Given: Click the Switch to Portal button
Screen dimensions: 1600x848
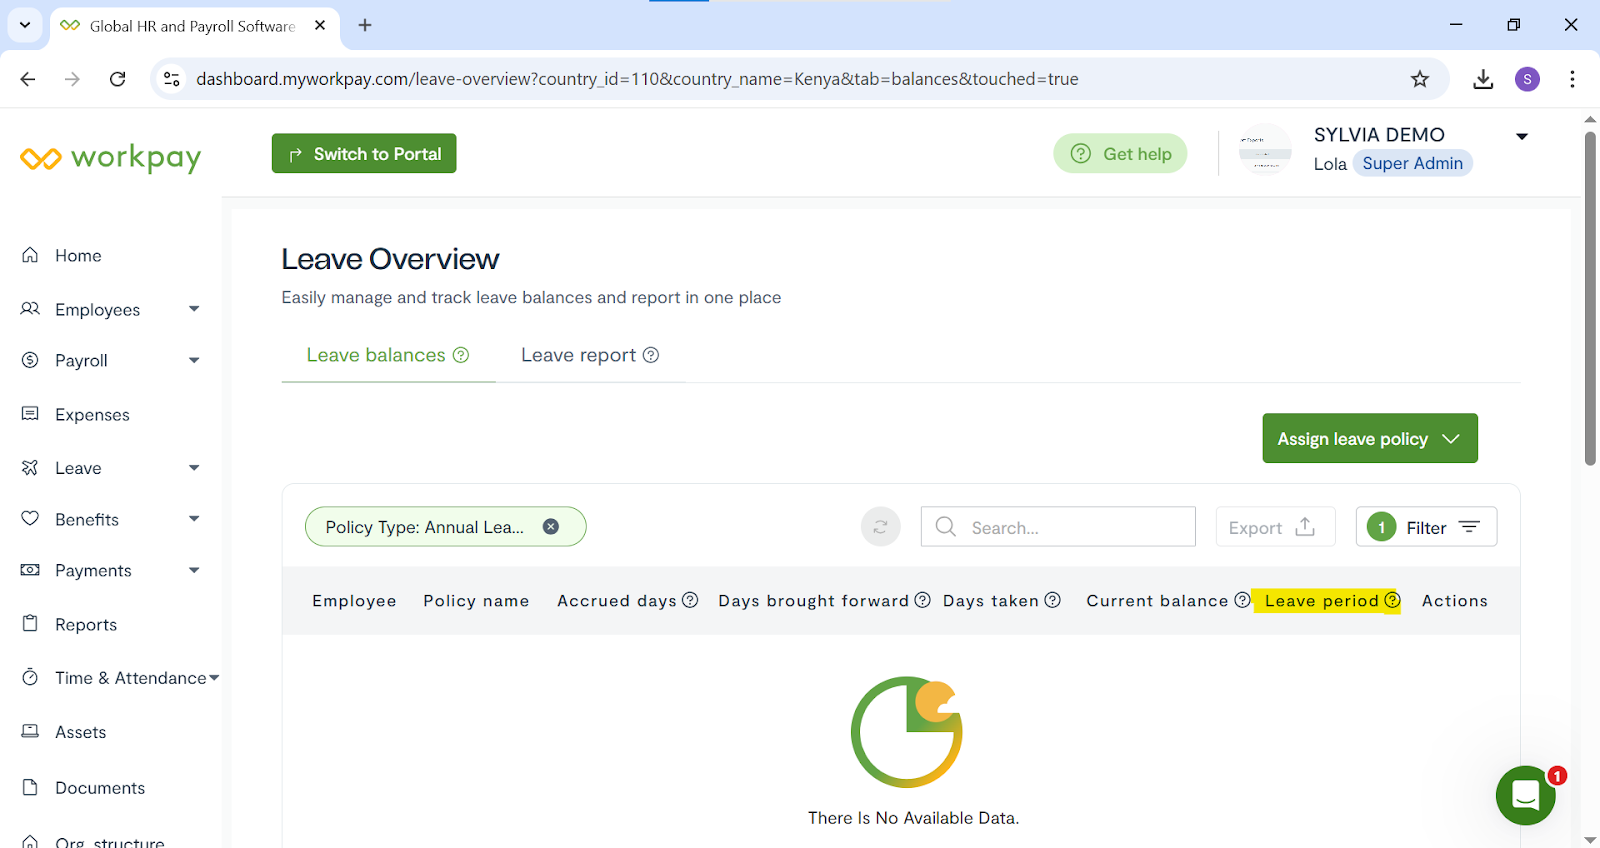Looking at the screenshot, I should point(364,154).
